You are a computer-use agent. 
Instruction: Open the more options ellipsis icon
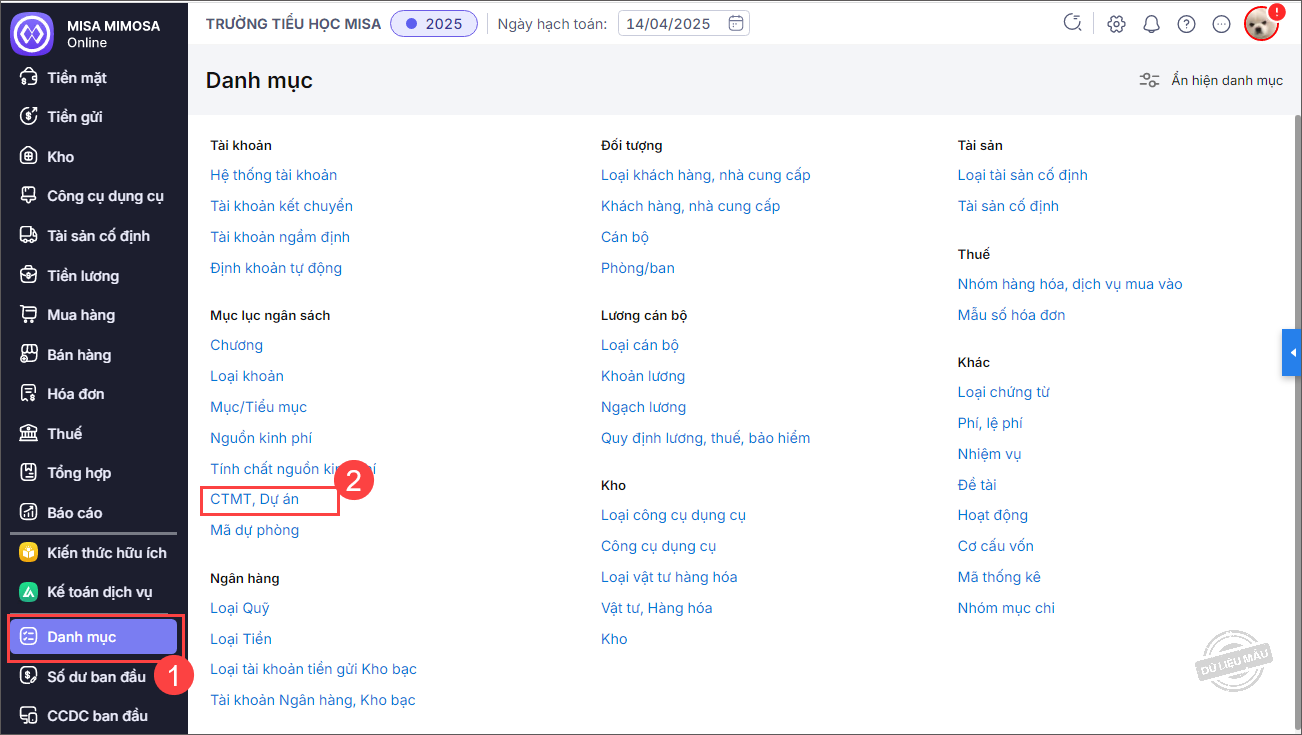tap(1221, 24)
